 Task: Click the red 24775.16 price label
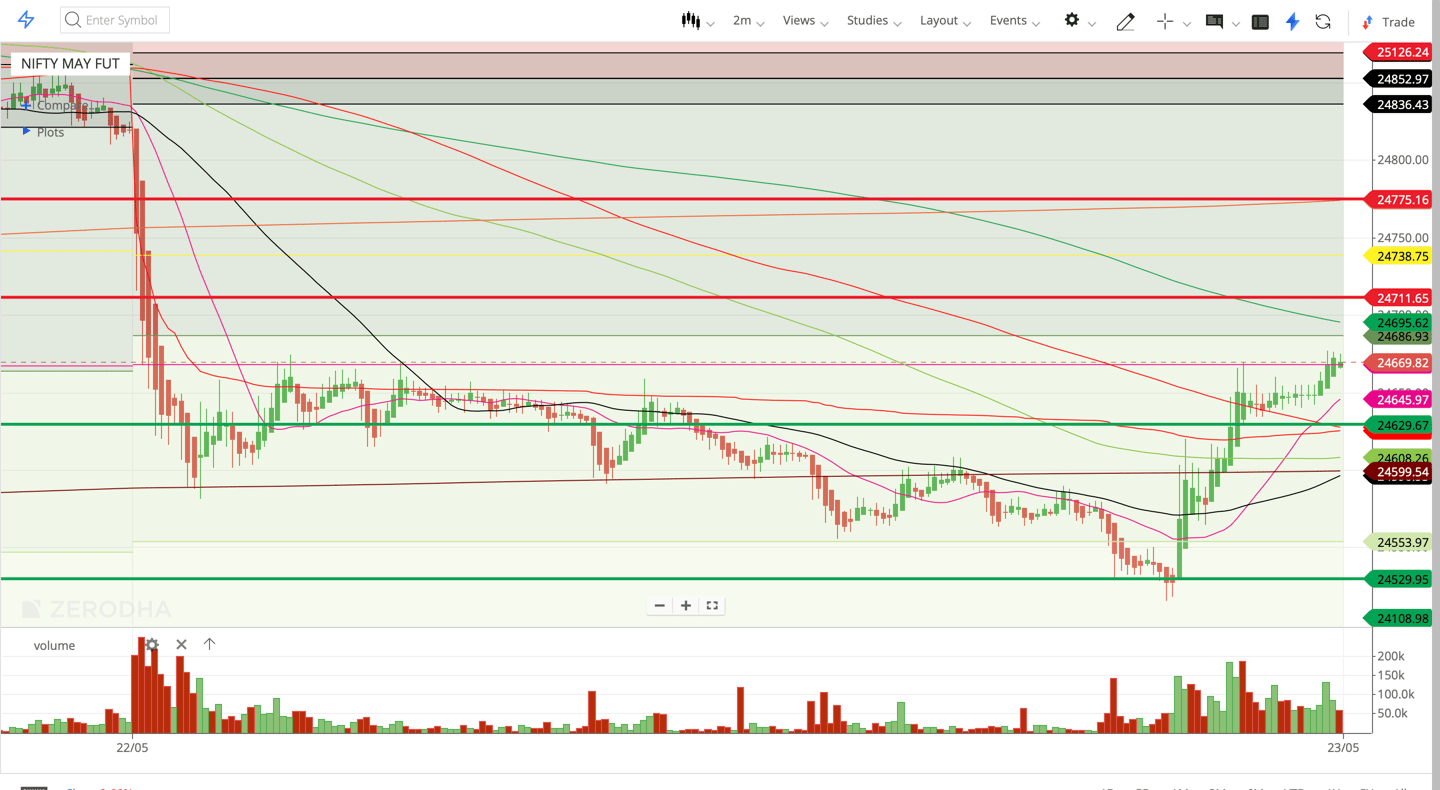coord(1398,200)
